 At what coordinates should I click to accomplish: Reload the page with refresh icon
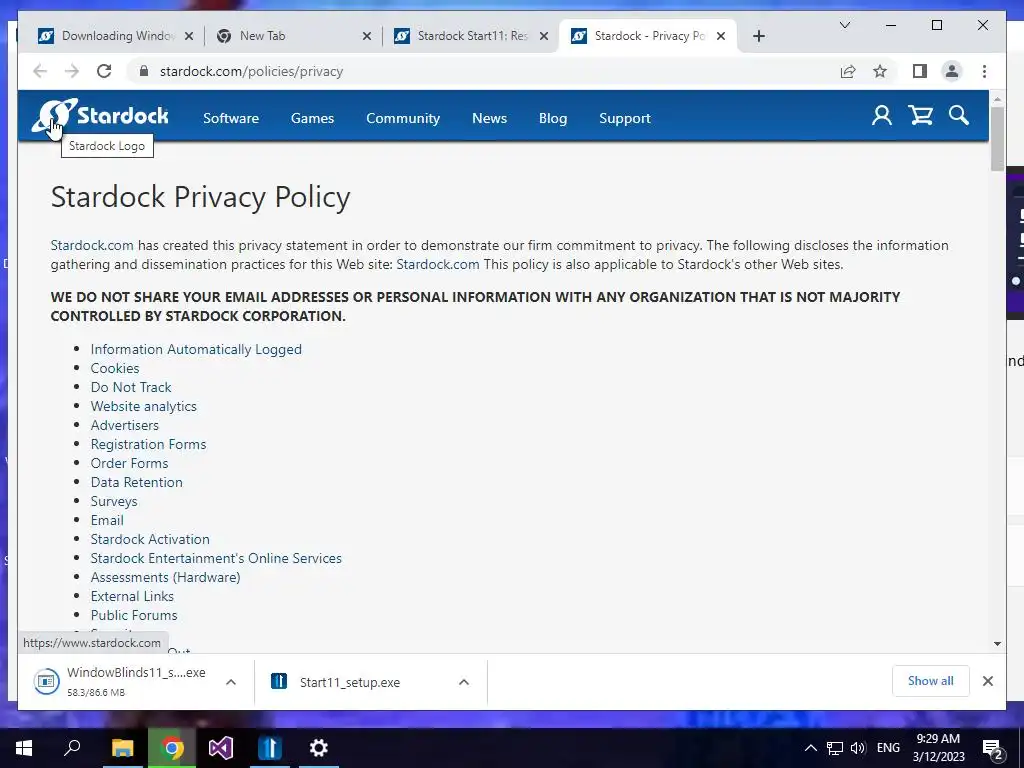(x=104, y=71)
